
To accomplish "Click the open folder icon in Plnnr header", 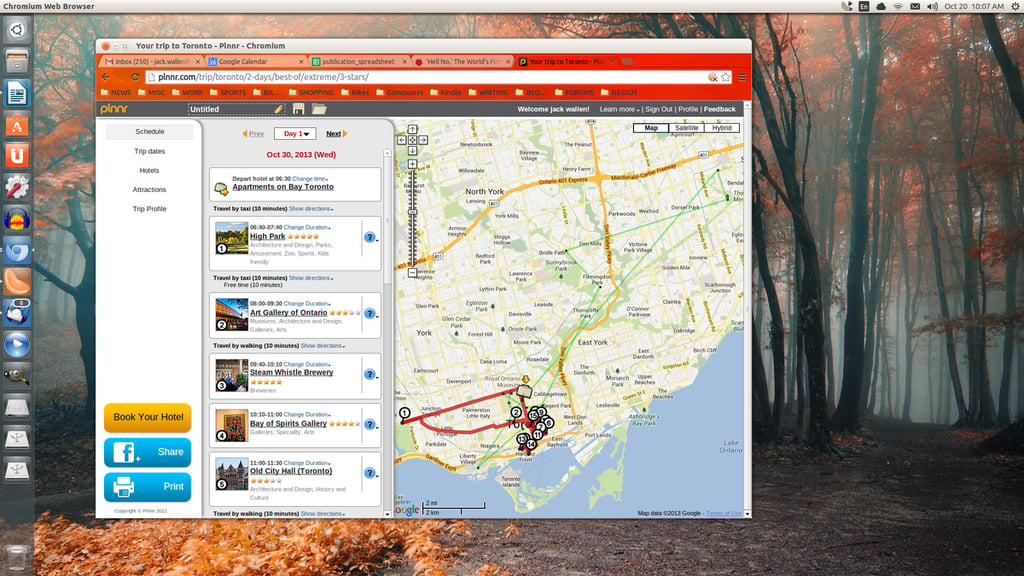I will pos(319,109).
